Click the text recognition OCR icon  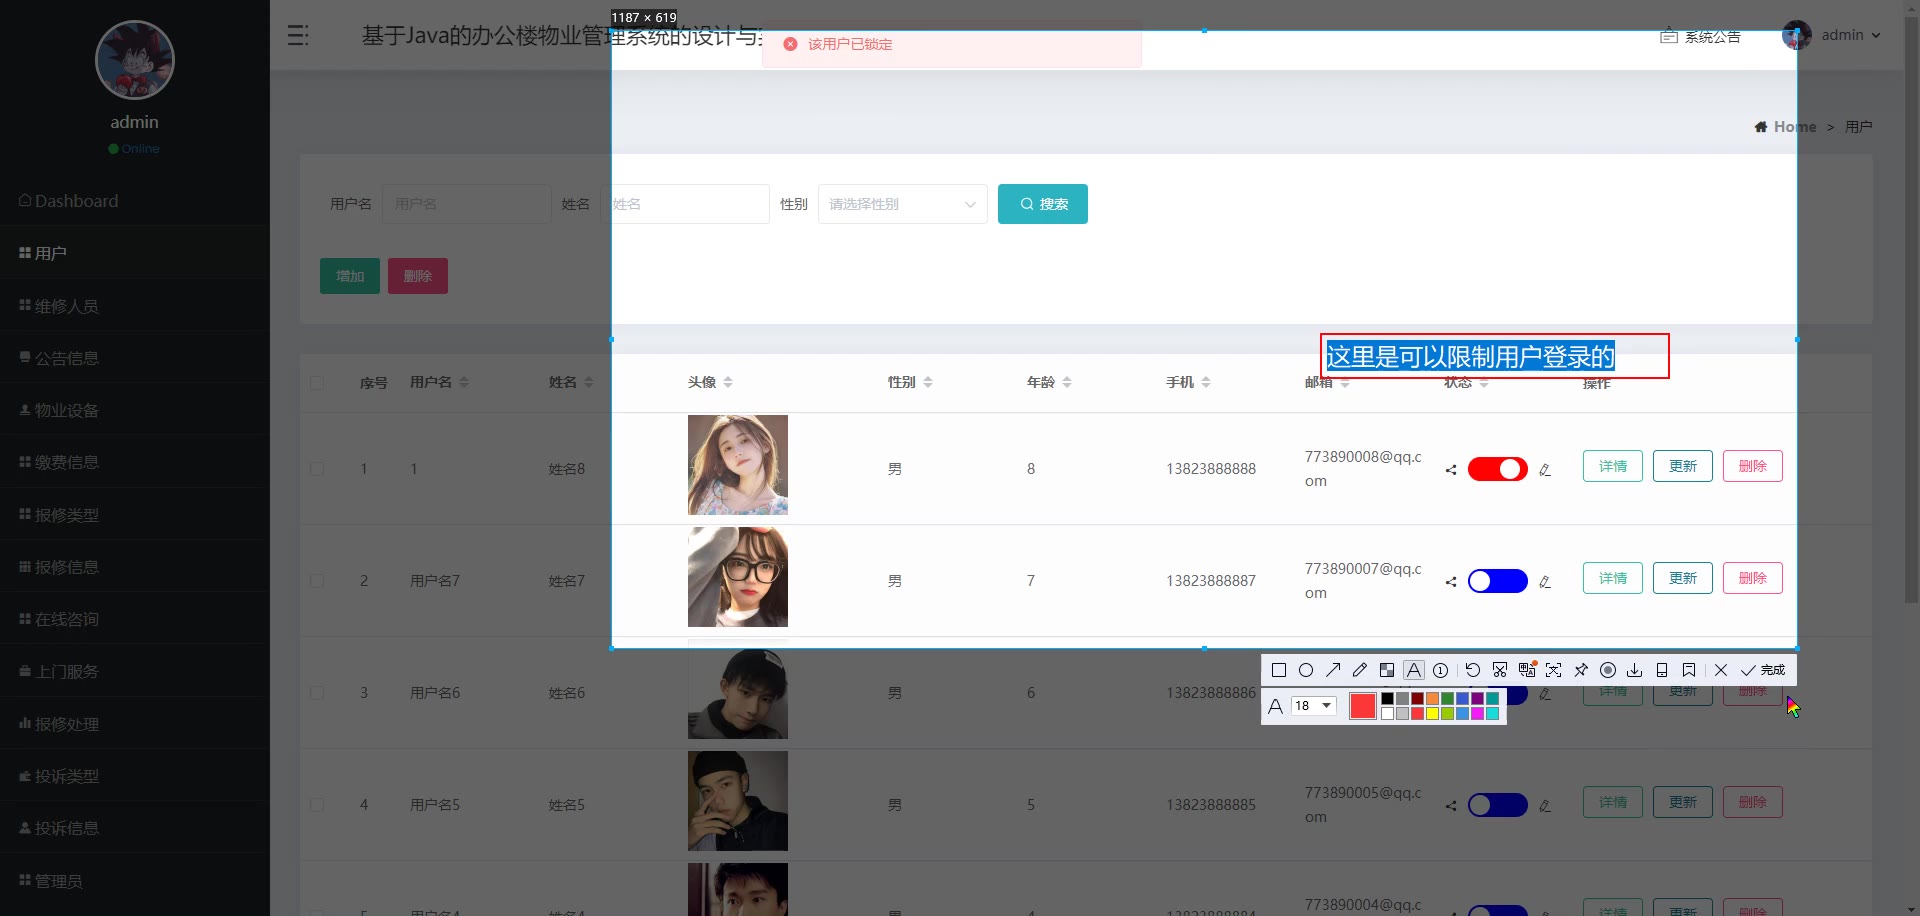click(x=1554, y=670)
